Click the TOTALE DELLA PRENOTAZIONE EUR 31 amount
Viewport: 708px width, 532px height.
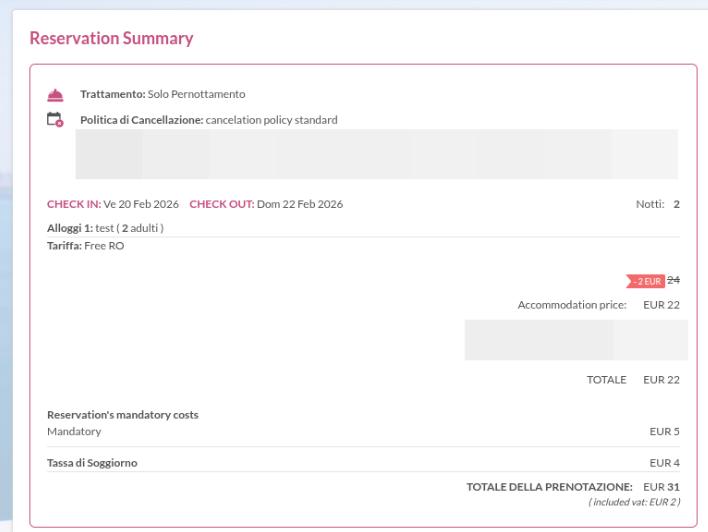(661, 487)
